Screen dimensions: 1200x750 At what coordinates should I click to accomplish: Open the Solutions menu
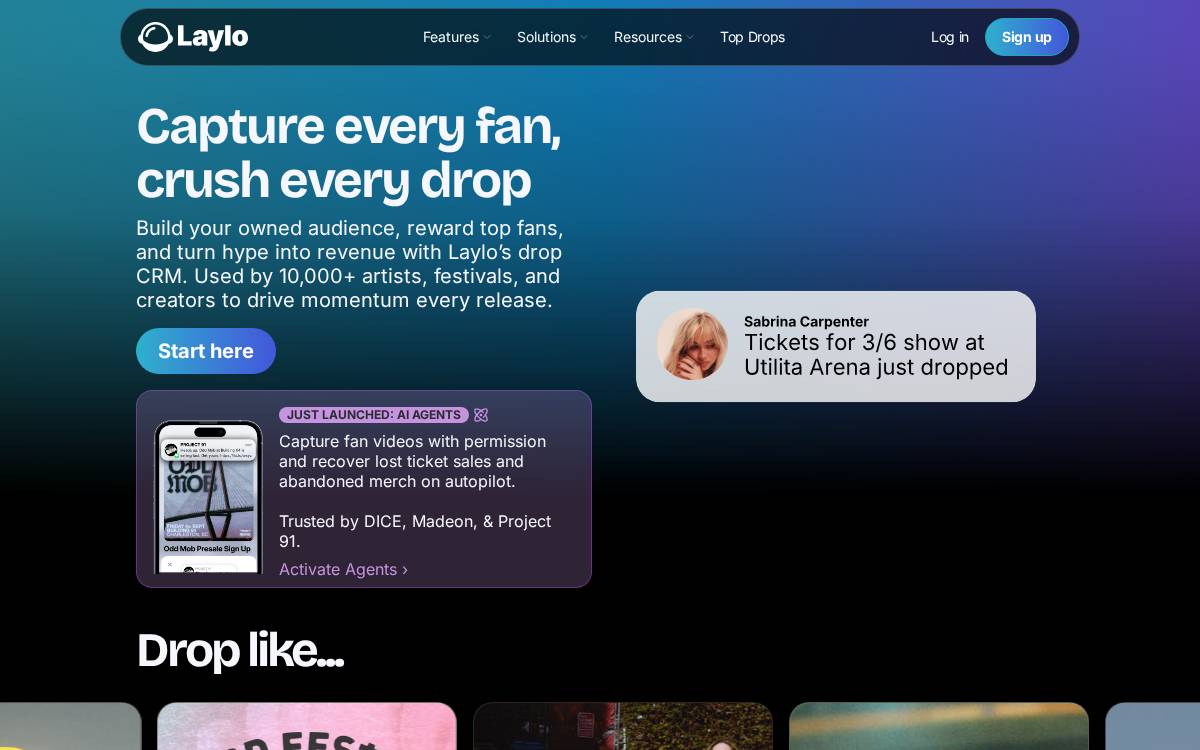546,37
